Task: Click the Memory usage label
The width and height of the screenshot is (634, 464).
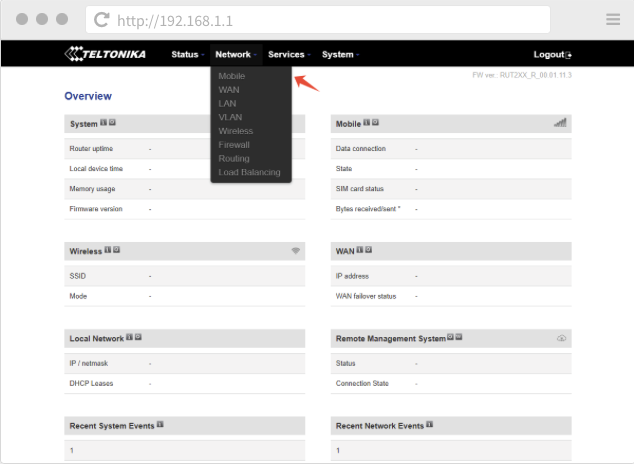Action: point(92,189)
